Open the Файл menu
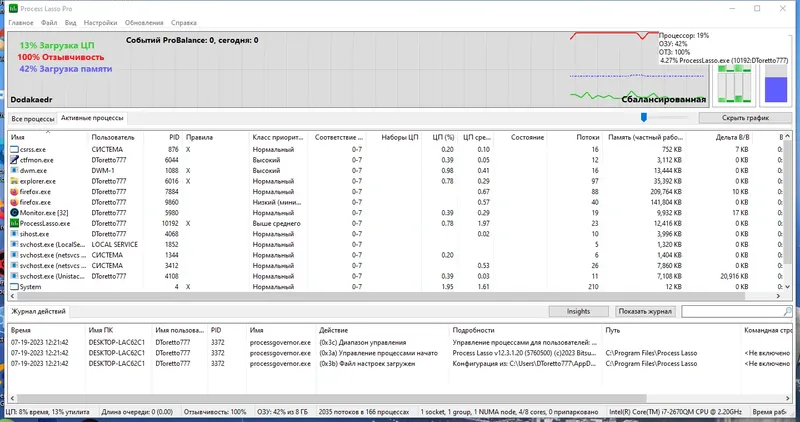Viewport: 800px width, 422px height. (49, 23)
